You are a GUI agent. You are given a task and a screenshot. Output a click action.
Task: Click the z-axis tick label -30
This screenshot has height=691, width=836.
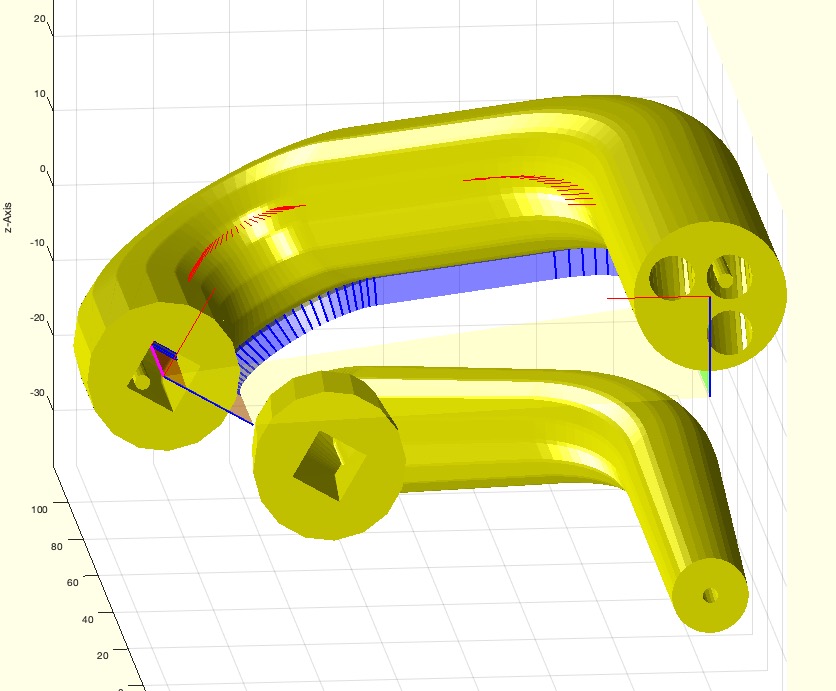click(x=36, y=393)
